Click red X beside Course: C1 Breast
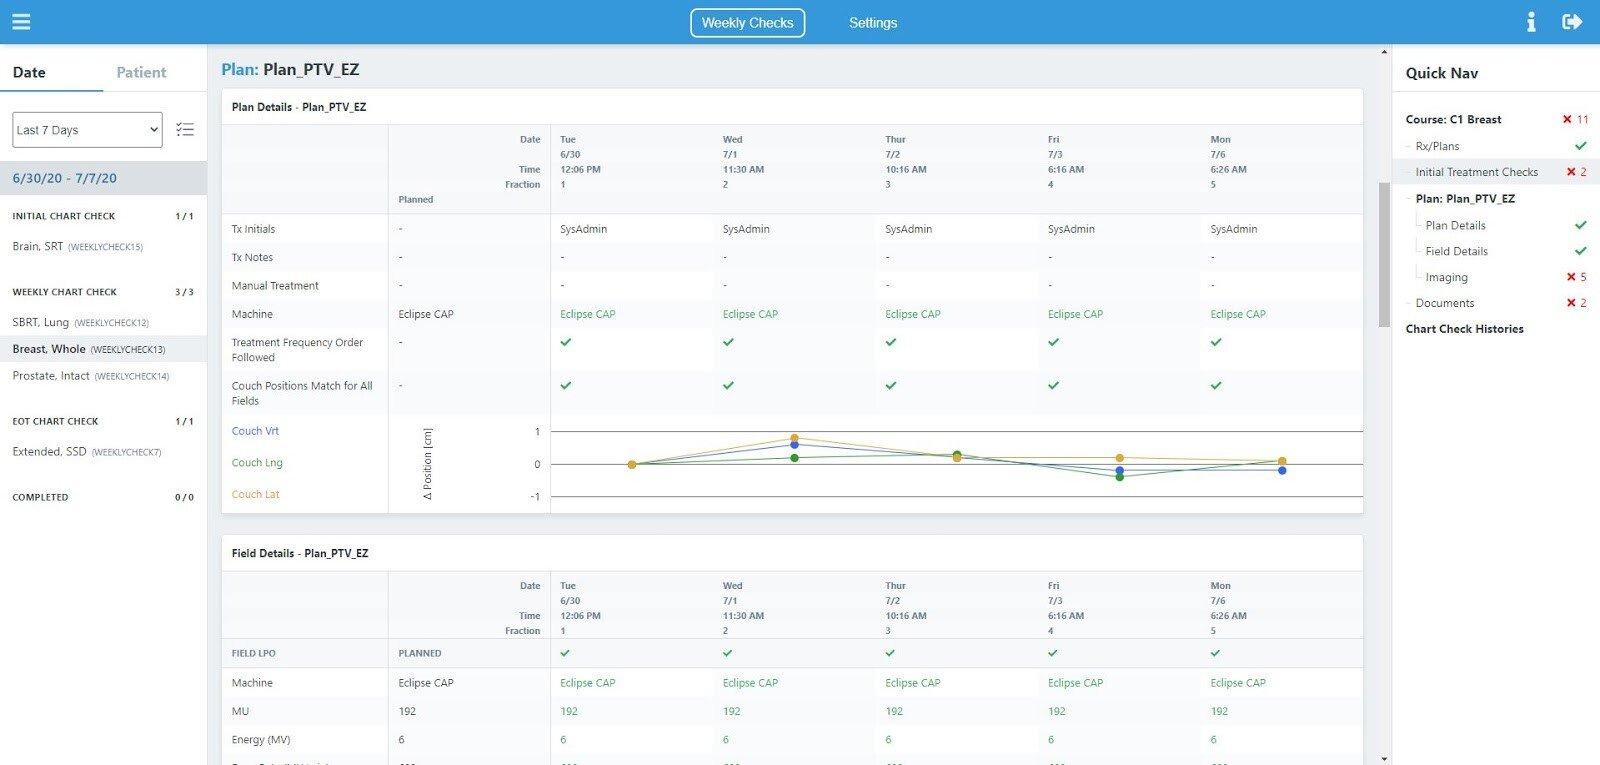This screenshot has height=765, width=1600. (x=1567, y=119)
